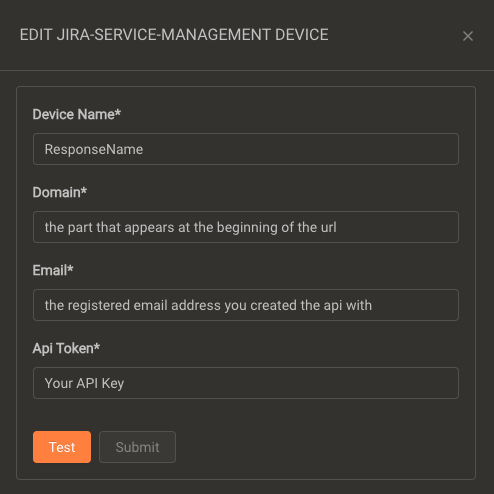
Task: Click the Submit button
Action: [x=137, y=447]
